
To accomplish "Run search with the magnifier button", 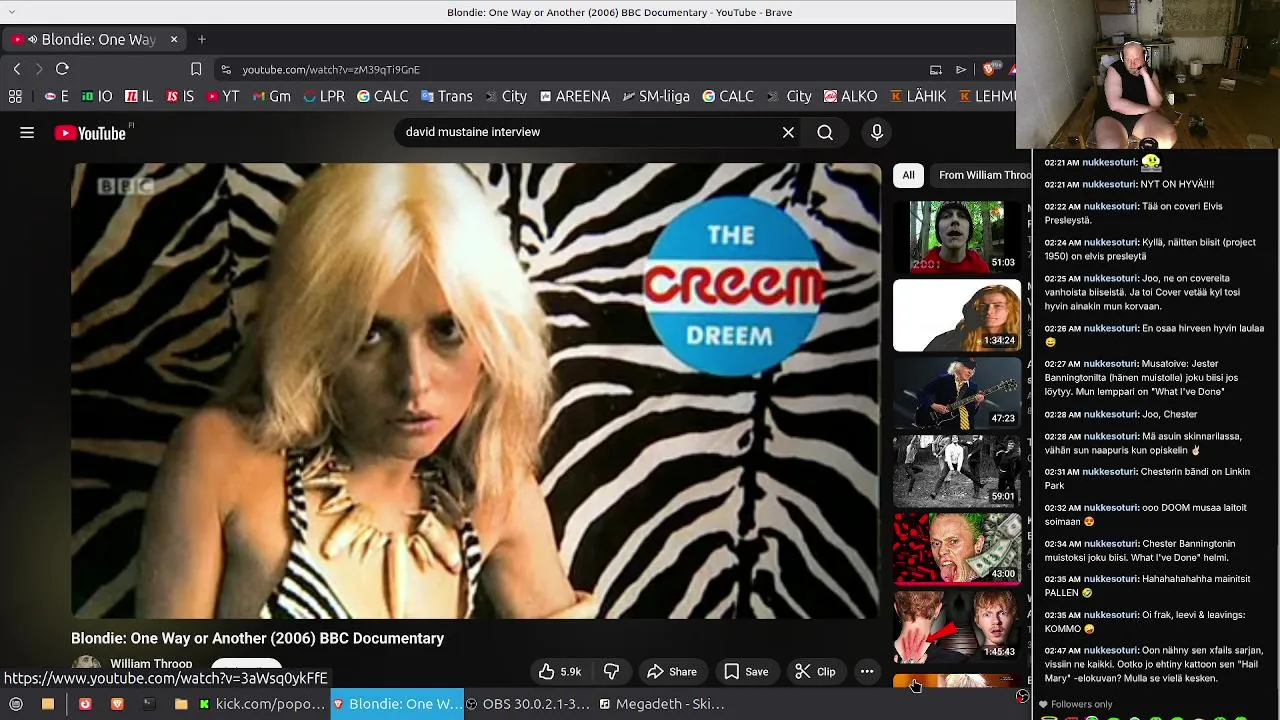I will tap(825, 132).
